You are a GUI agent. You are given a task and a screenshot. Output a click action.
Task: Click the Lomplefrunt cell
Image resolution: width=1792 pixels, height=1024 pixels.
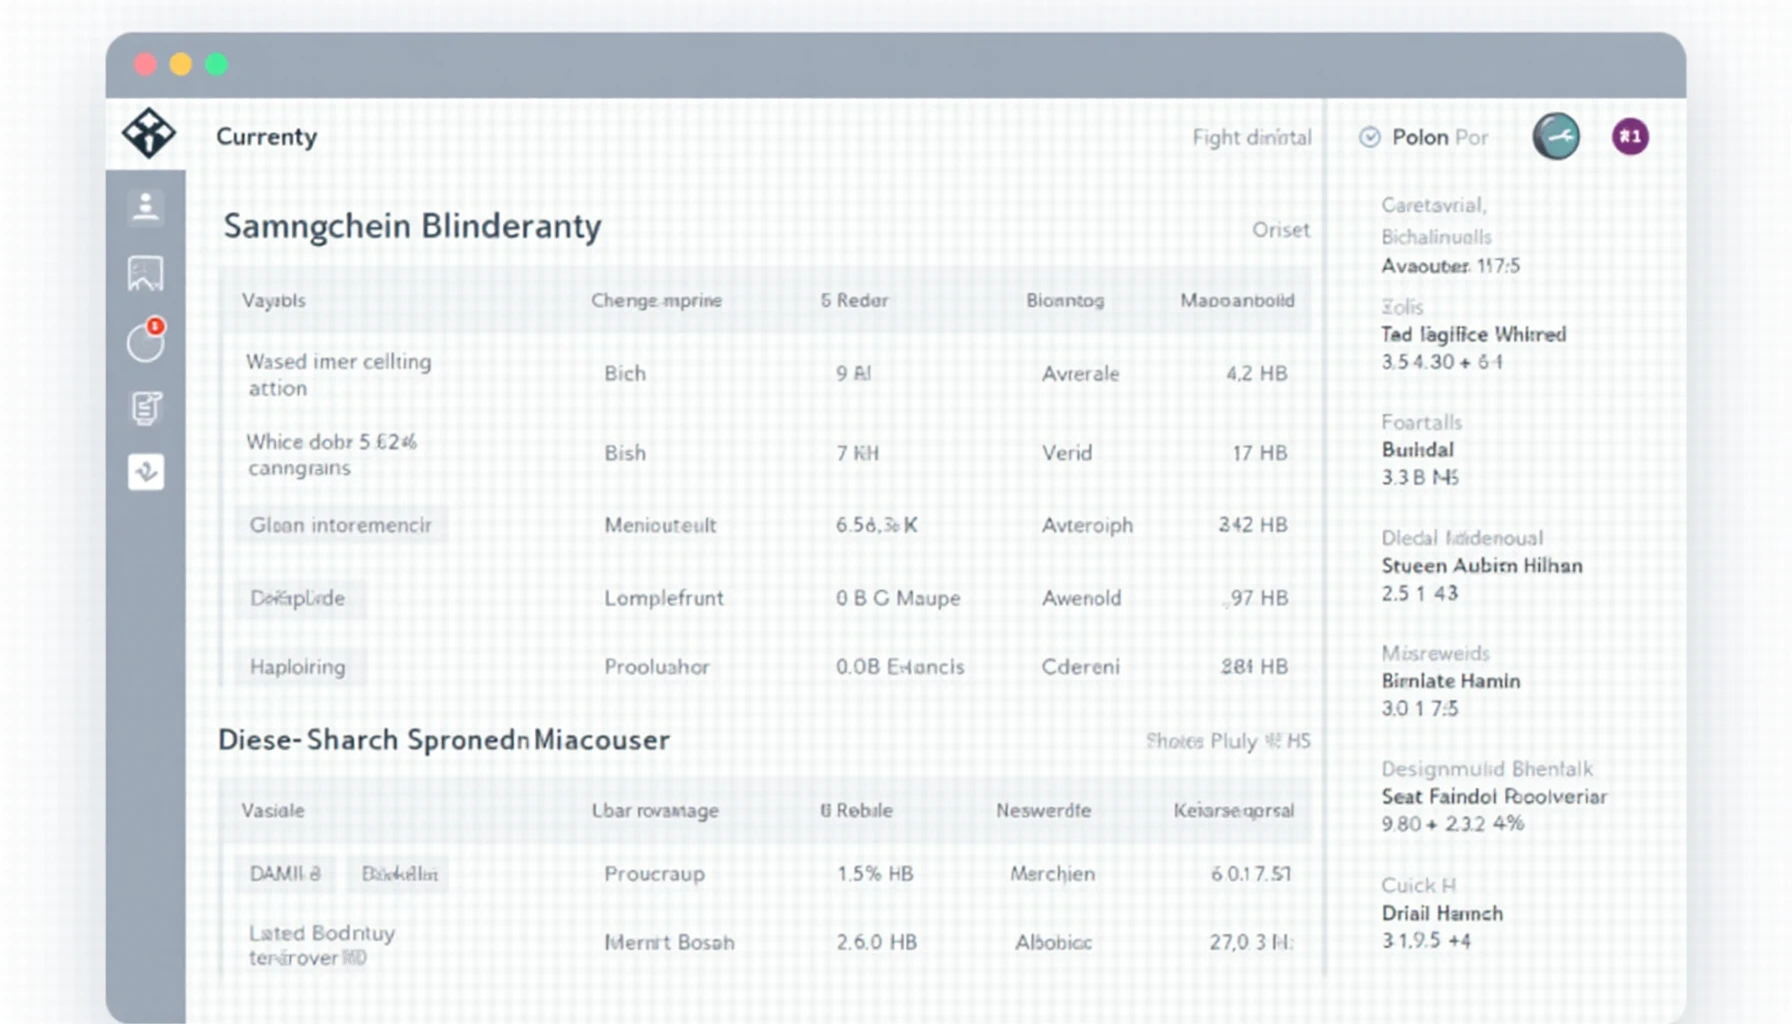coord(663,598)
